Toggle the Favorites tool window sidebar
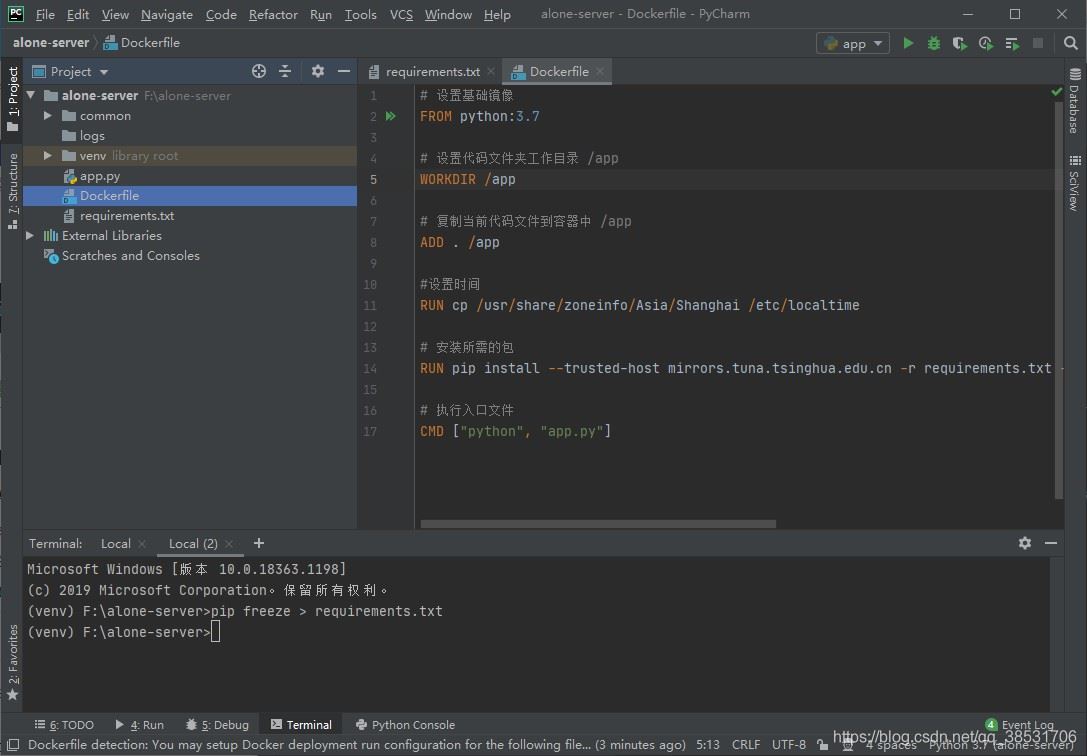Image resolution: width=1087 pixels, height=756 pixels. pos(12,660)
